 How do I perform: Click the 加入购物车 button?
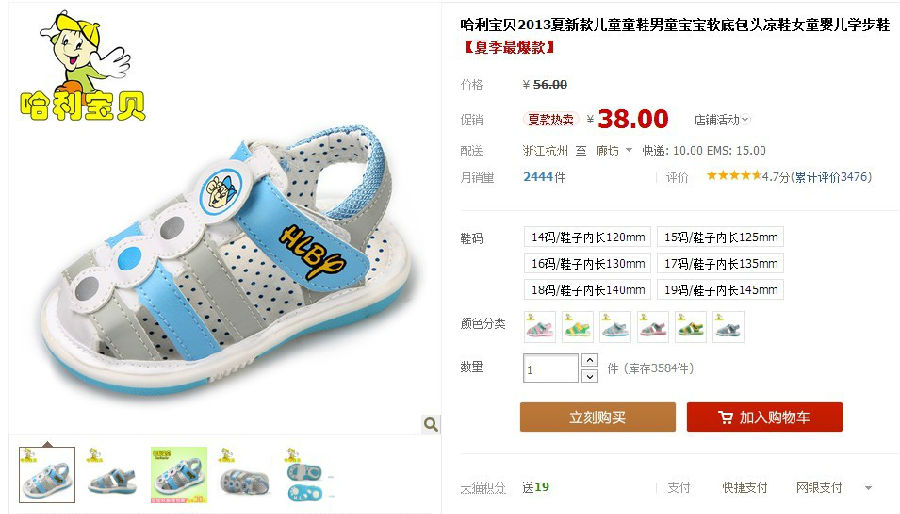(x=765, y=417)
